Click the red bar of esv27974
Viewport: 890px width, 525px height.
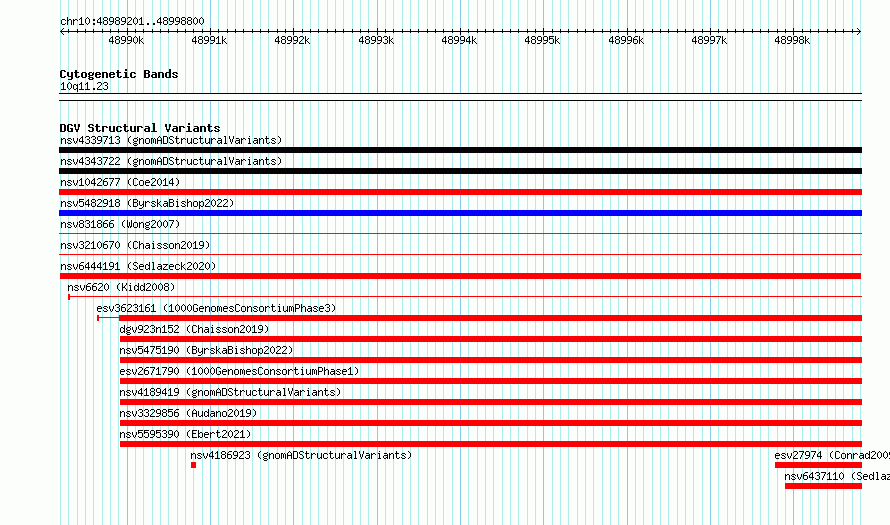pos(818,465)
